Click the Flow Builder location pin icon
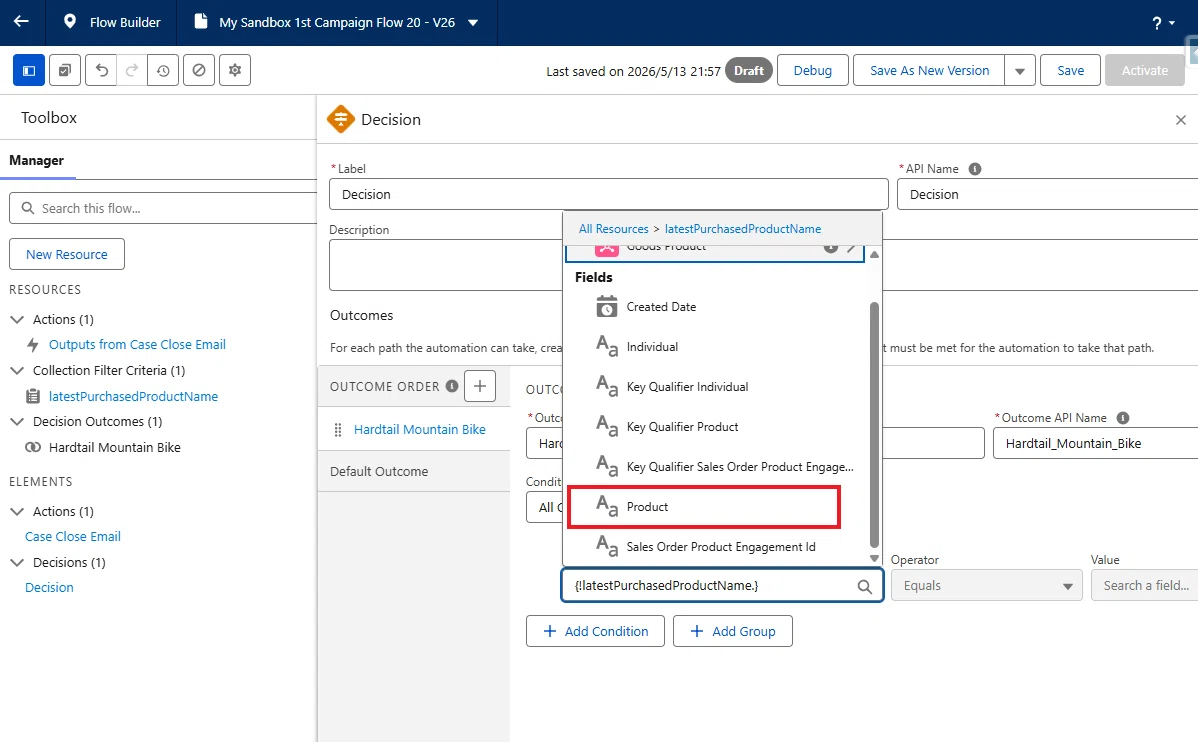 (70, 22)
